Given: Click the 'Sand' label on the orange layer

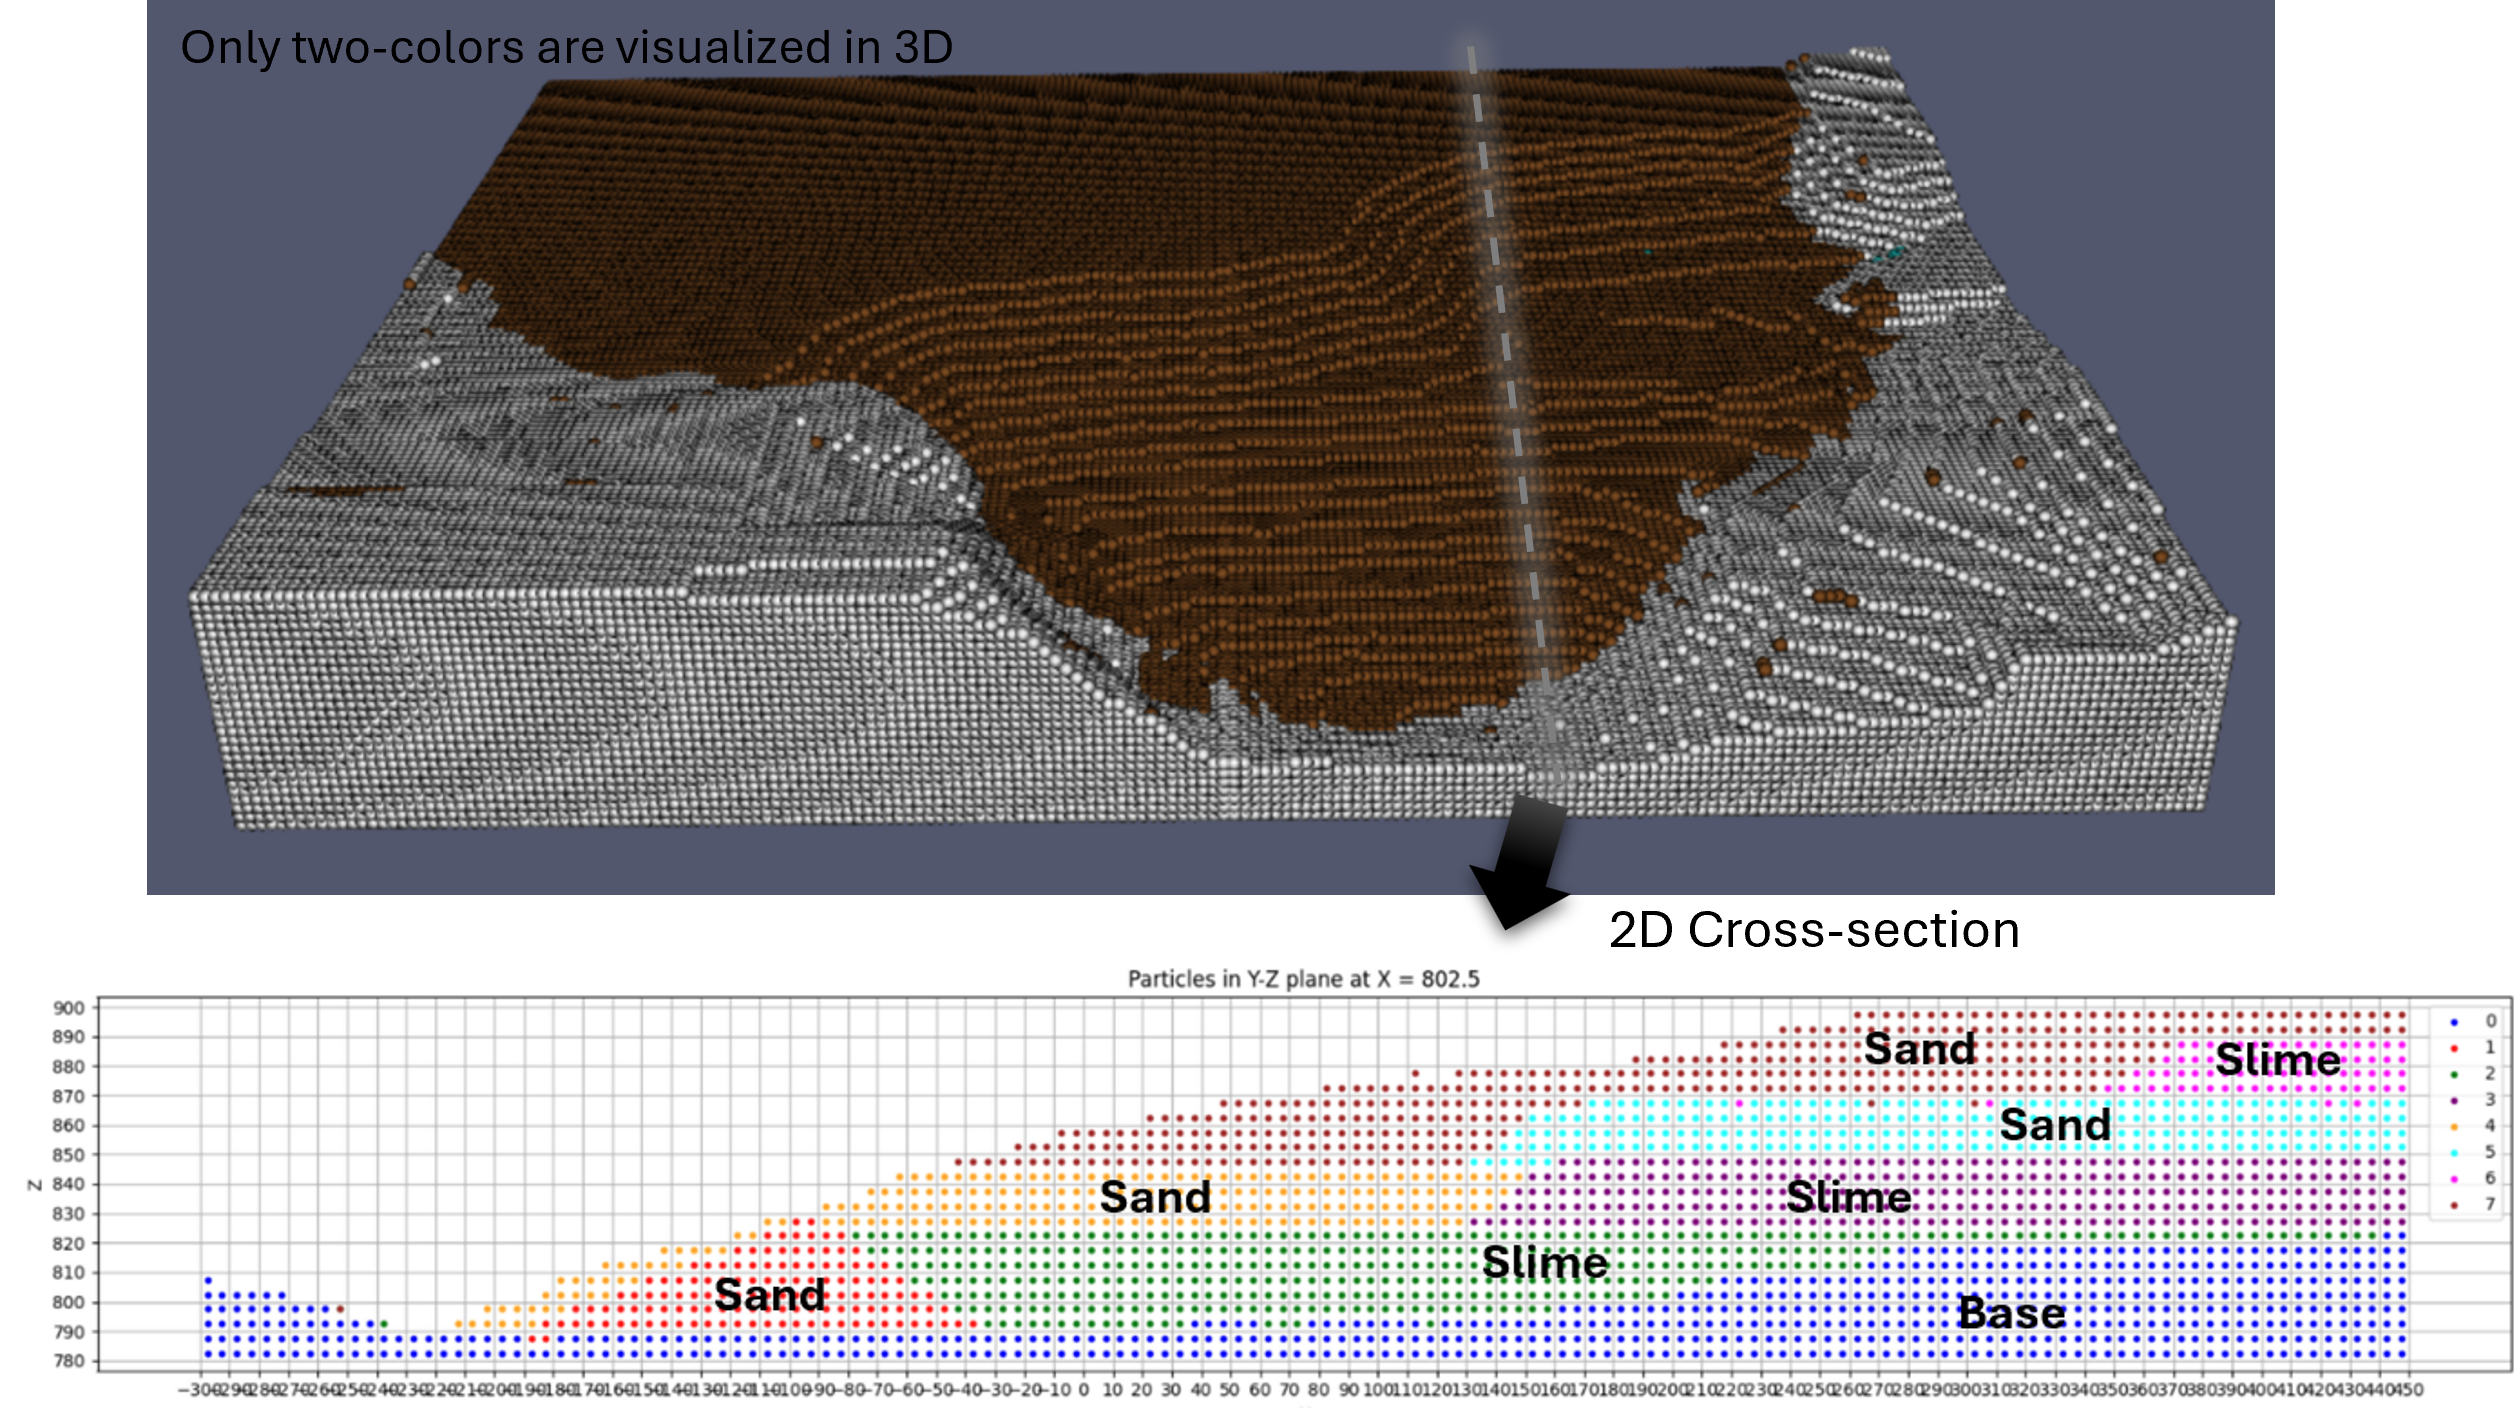Looking at the screenshot, I should 1155,1197.
